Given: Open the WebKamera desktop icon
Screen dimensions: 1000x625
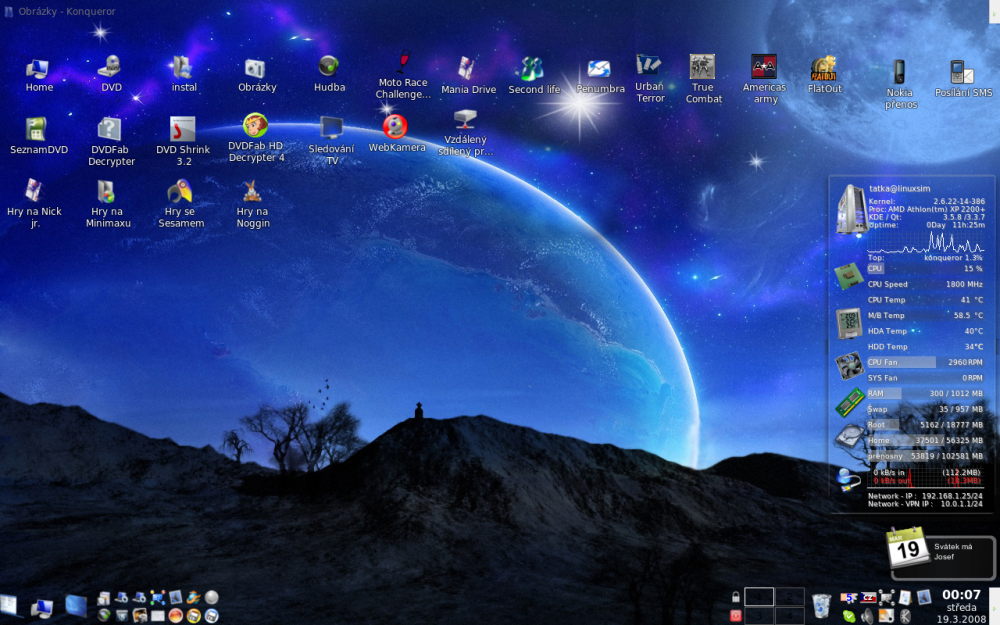Looking at the screenshot, I should pyautogui.click(x=396, y=134).
